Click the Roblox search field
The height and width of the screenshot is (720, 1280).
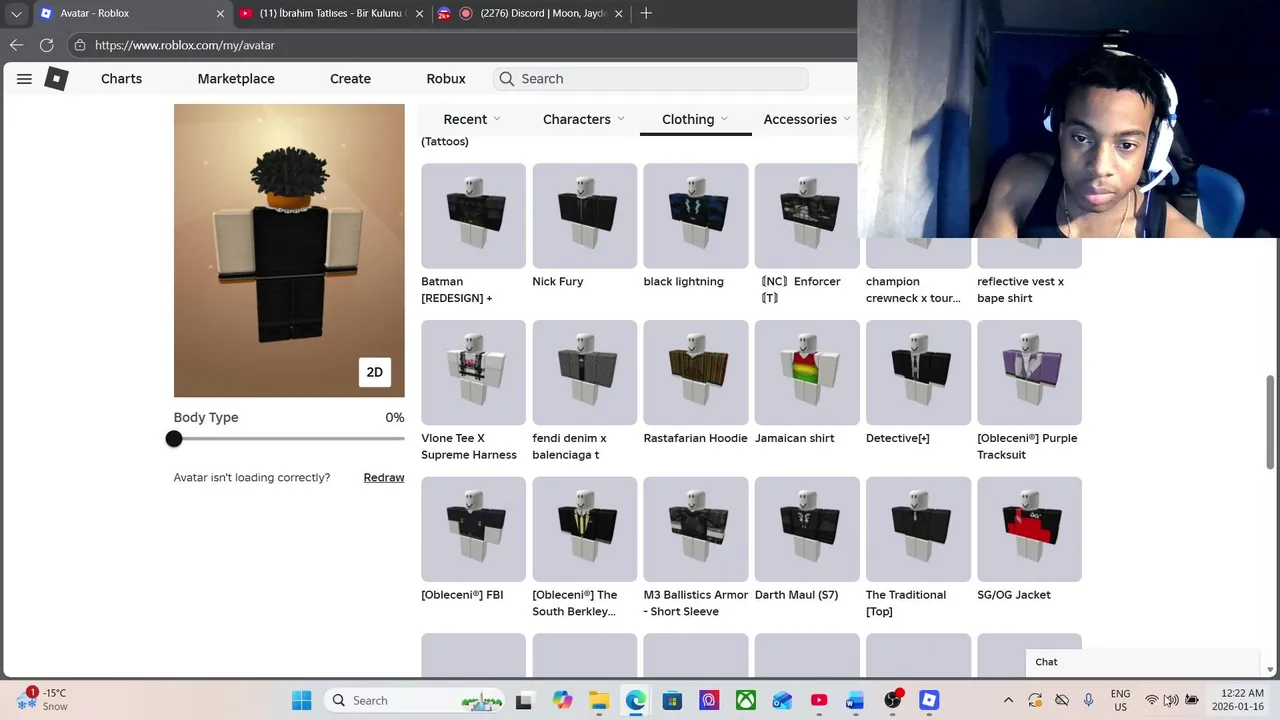(x=650, y=79)
